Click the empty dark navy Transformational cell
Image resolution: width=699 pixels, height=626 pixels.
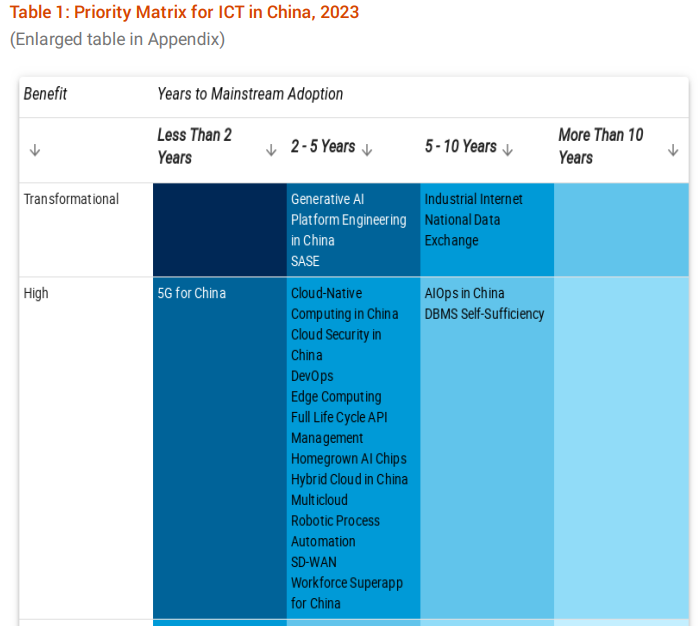220,230
